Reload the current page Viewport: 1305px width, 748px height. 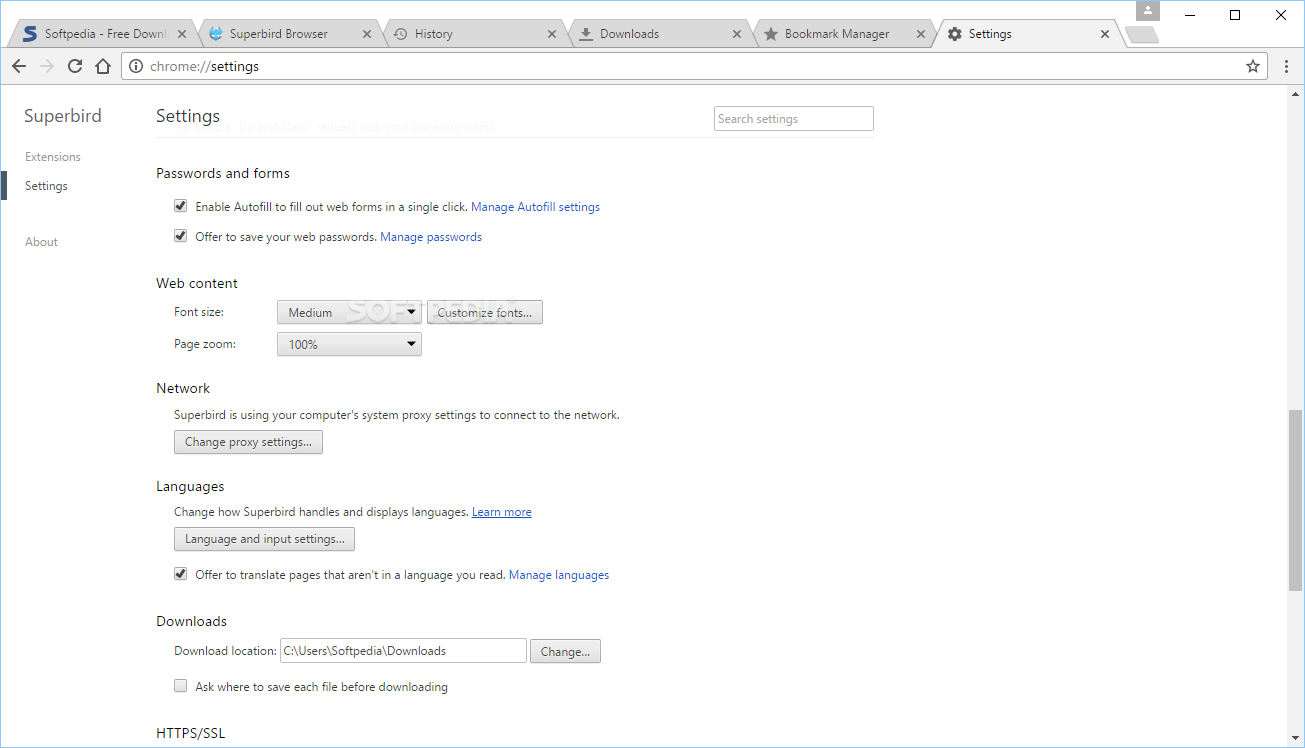pos(75,66)
